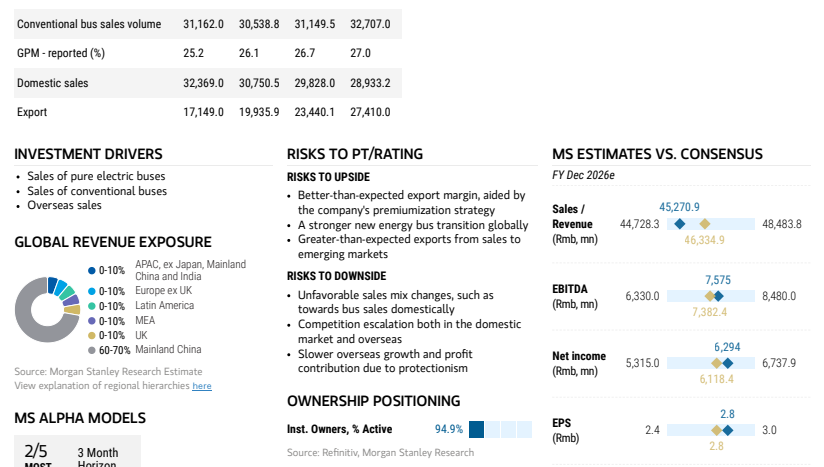Click the EBITDA estimate range bar

tap(710, 296)
